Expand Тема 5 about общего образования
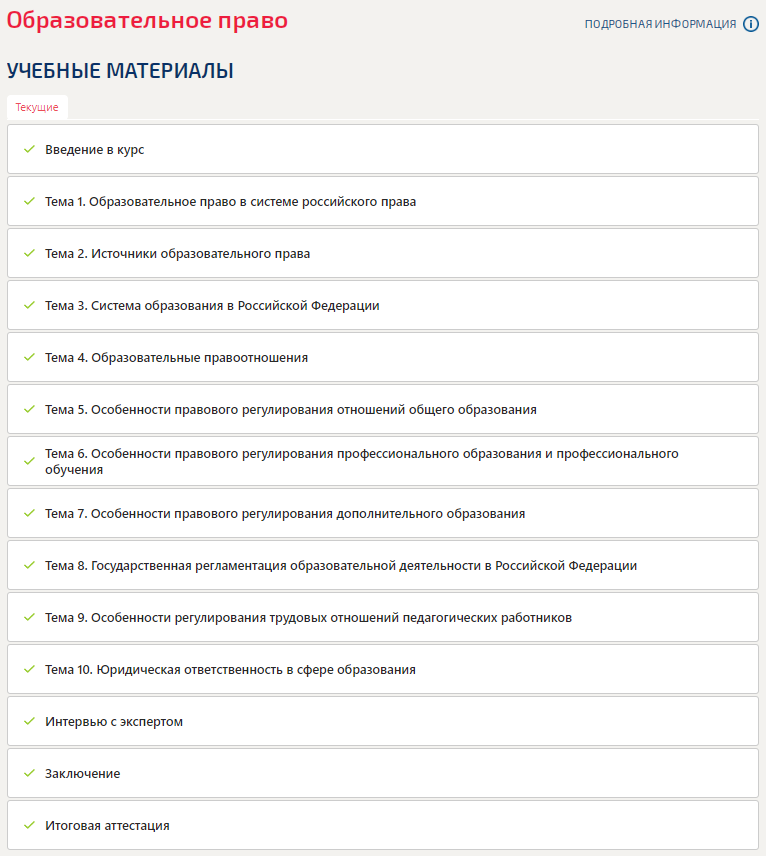This screenshot has height=856, width=766. (290, 410)
